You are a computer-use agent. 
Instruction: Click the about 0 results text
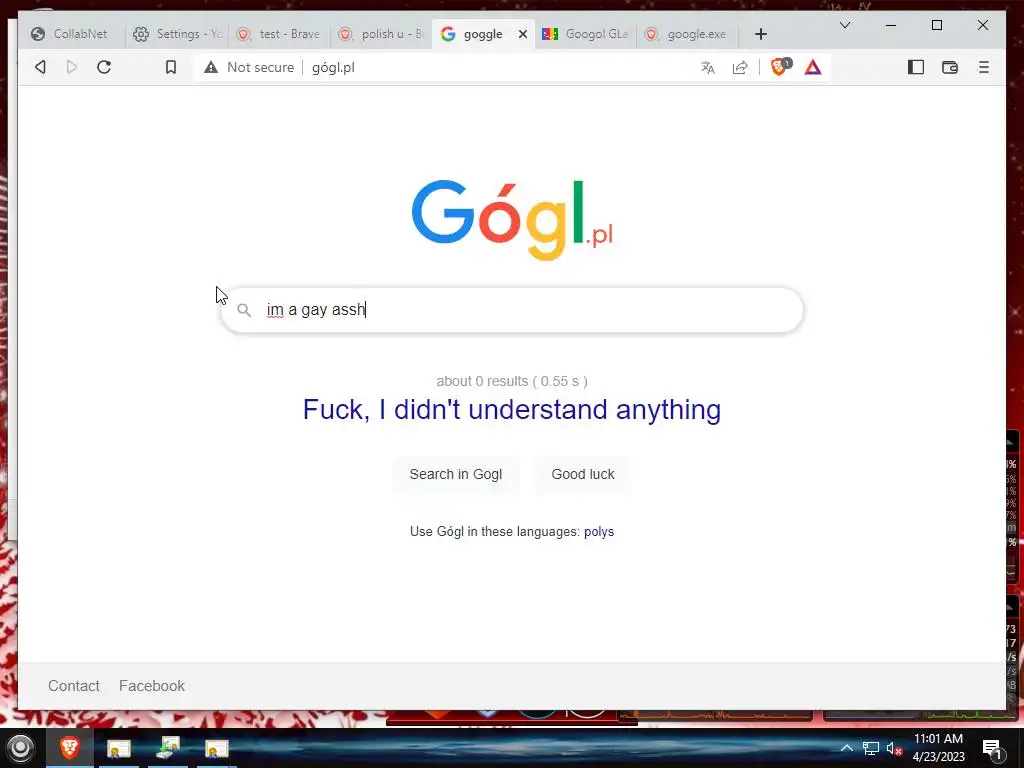tap(512, 381)
